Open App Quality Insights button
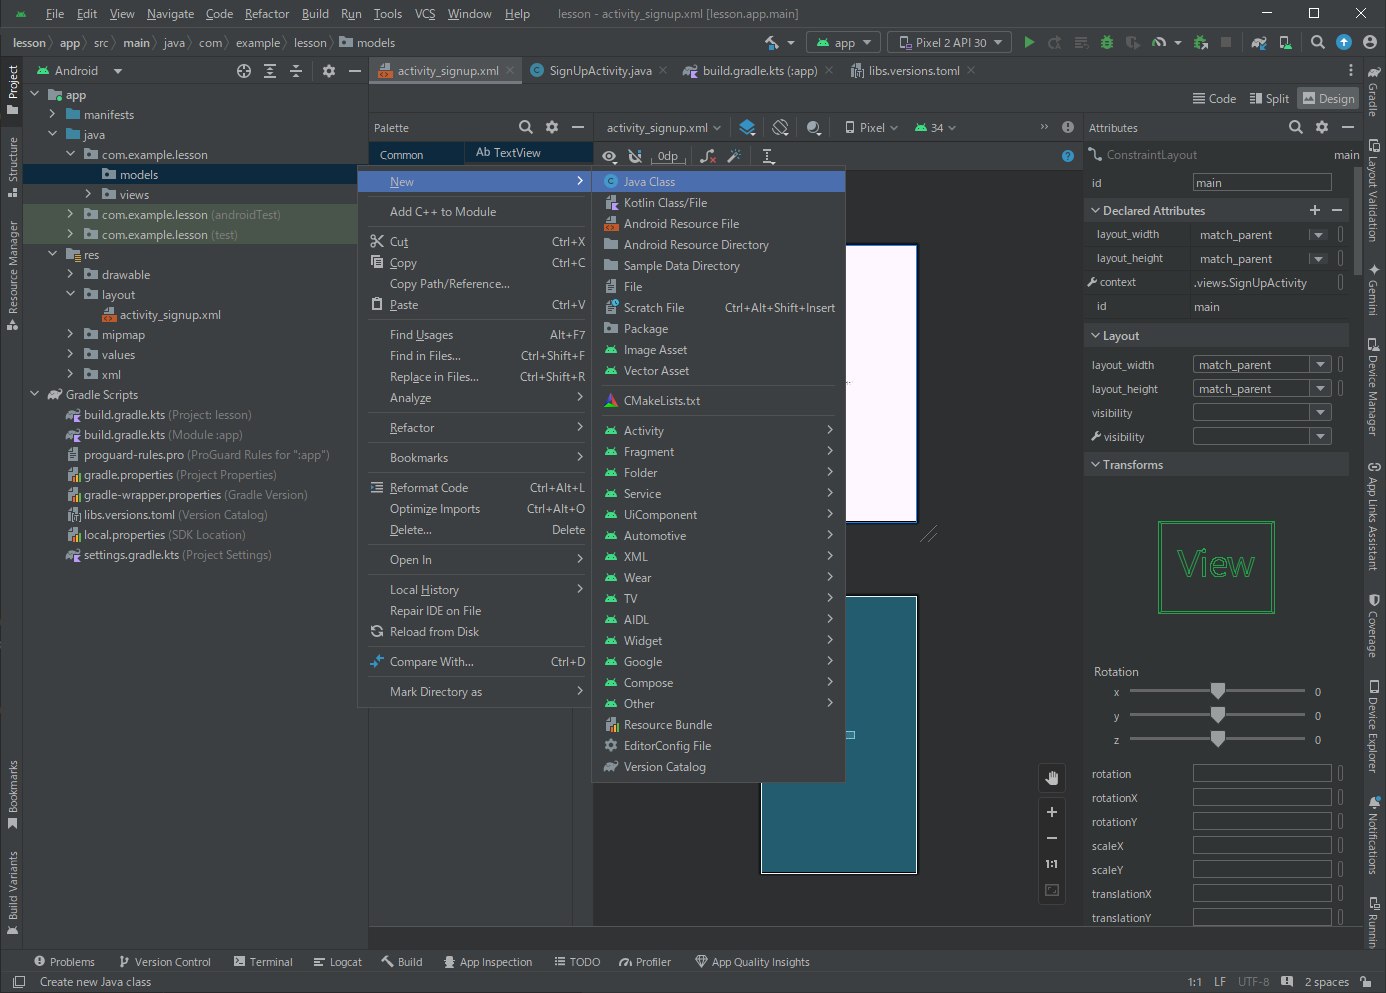Viewport: 1386px width, 993px height. [752, 962]
